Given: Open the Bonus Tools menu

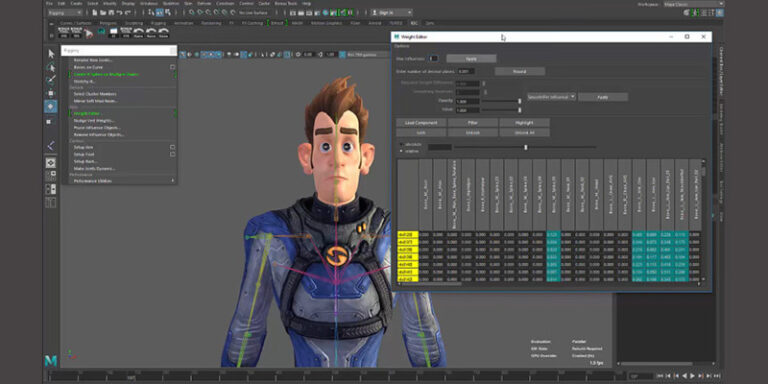Looking at the screenshot, I should tap(286, 3).
